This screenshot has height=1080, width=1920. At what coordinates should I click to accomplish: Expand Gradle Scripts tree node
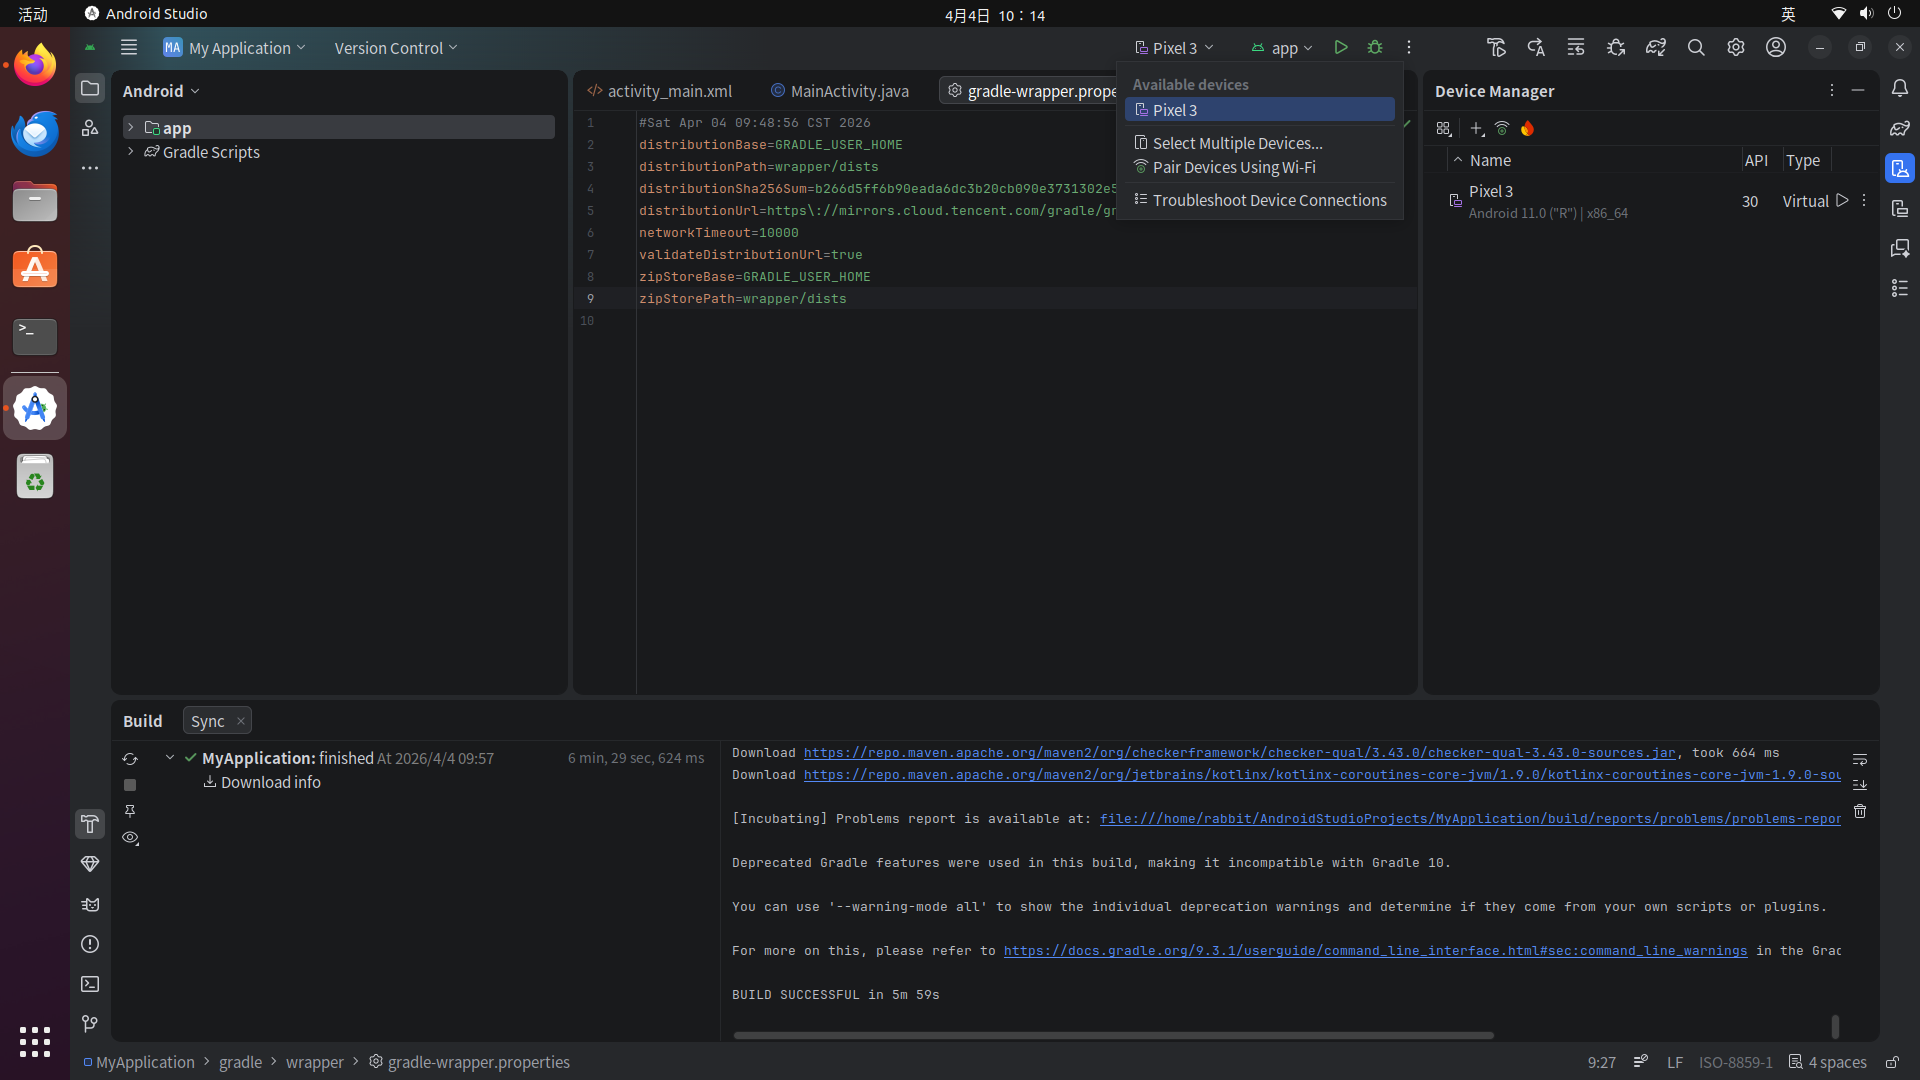pos(130,152)
